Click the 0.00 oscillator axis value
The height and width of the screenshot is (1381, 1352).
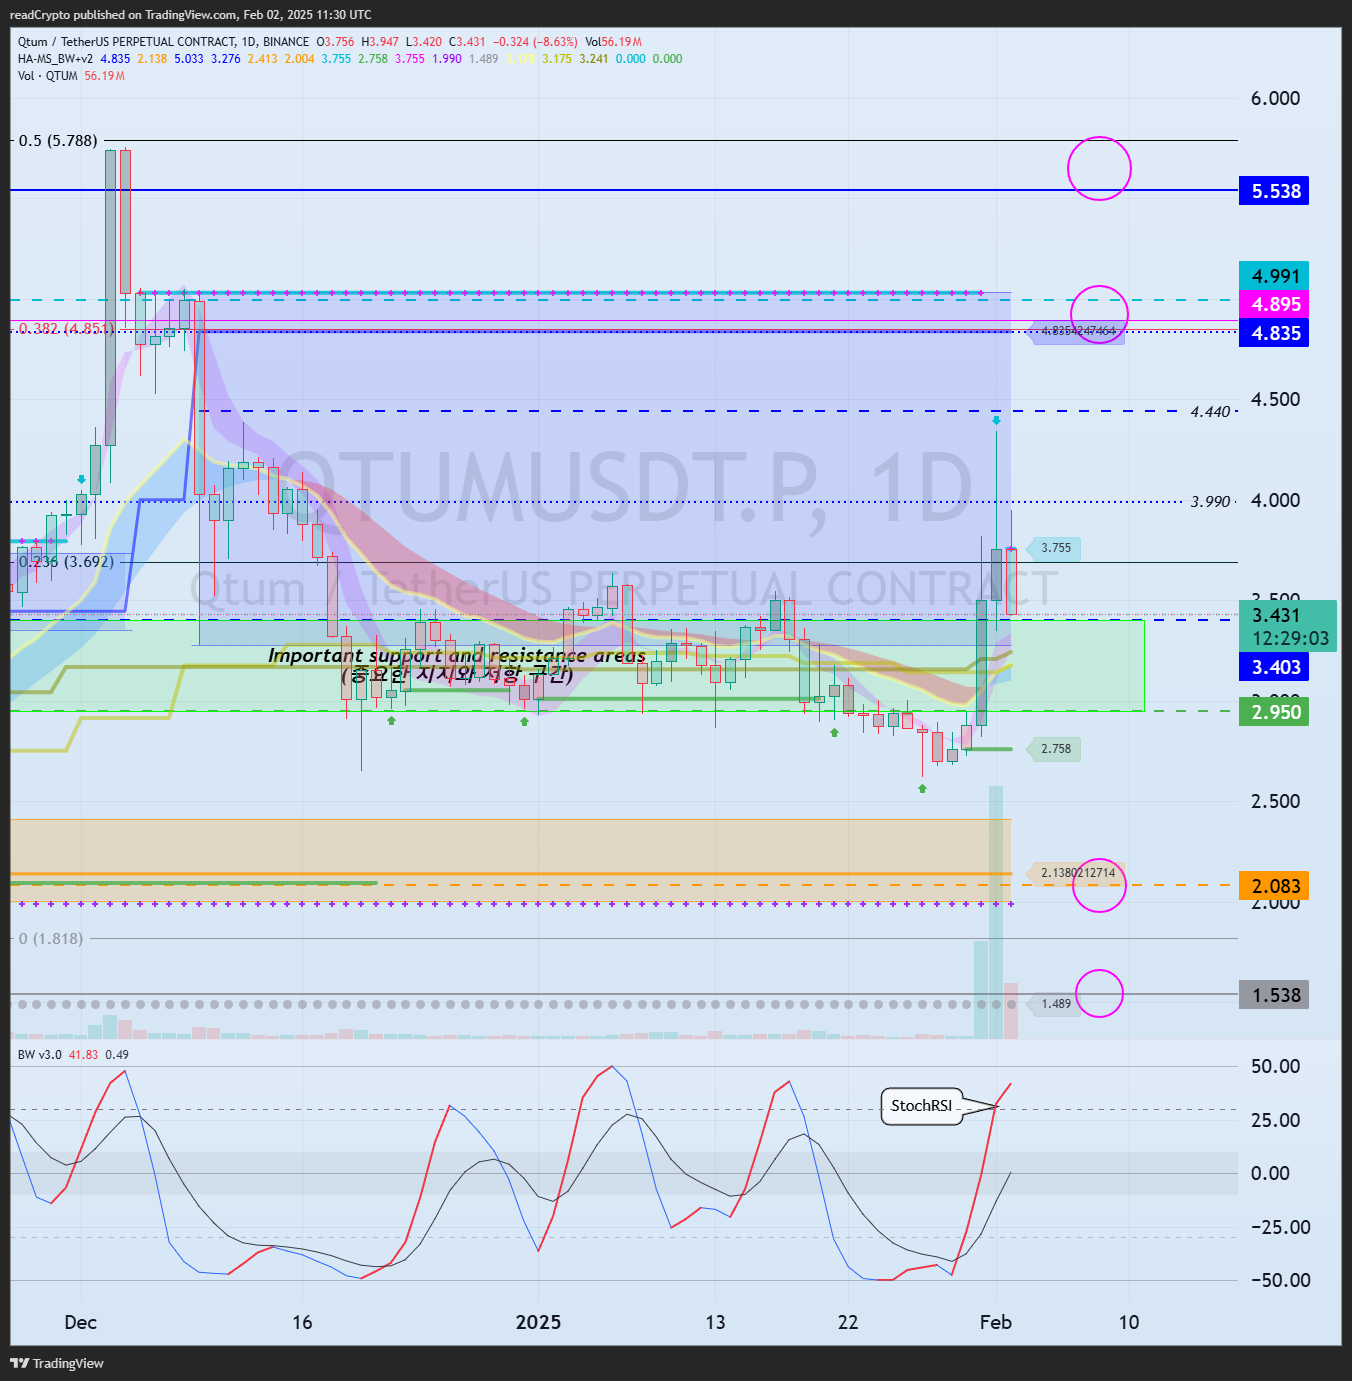(x=1270, y=1173)
